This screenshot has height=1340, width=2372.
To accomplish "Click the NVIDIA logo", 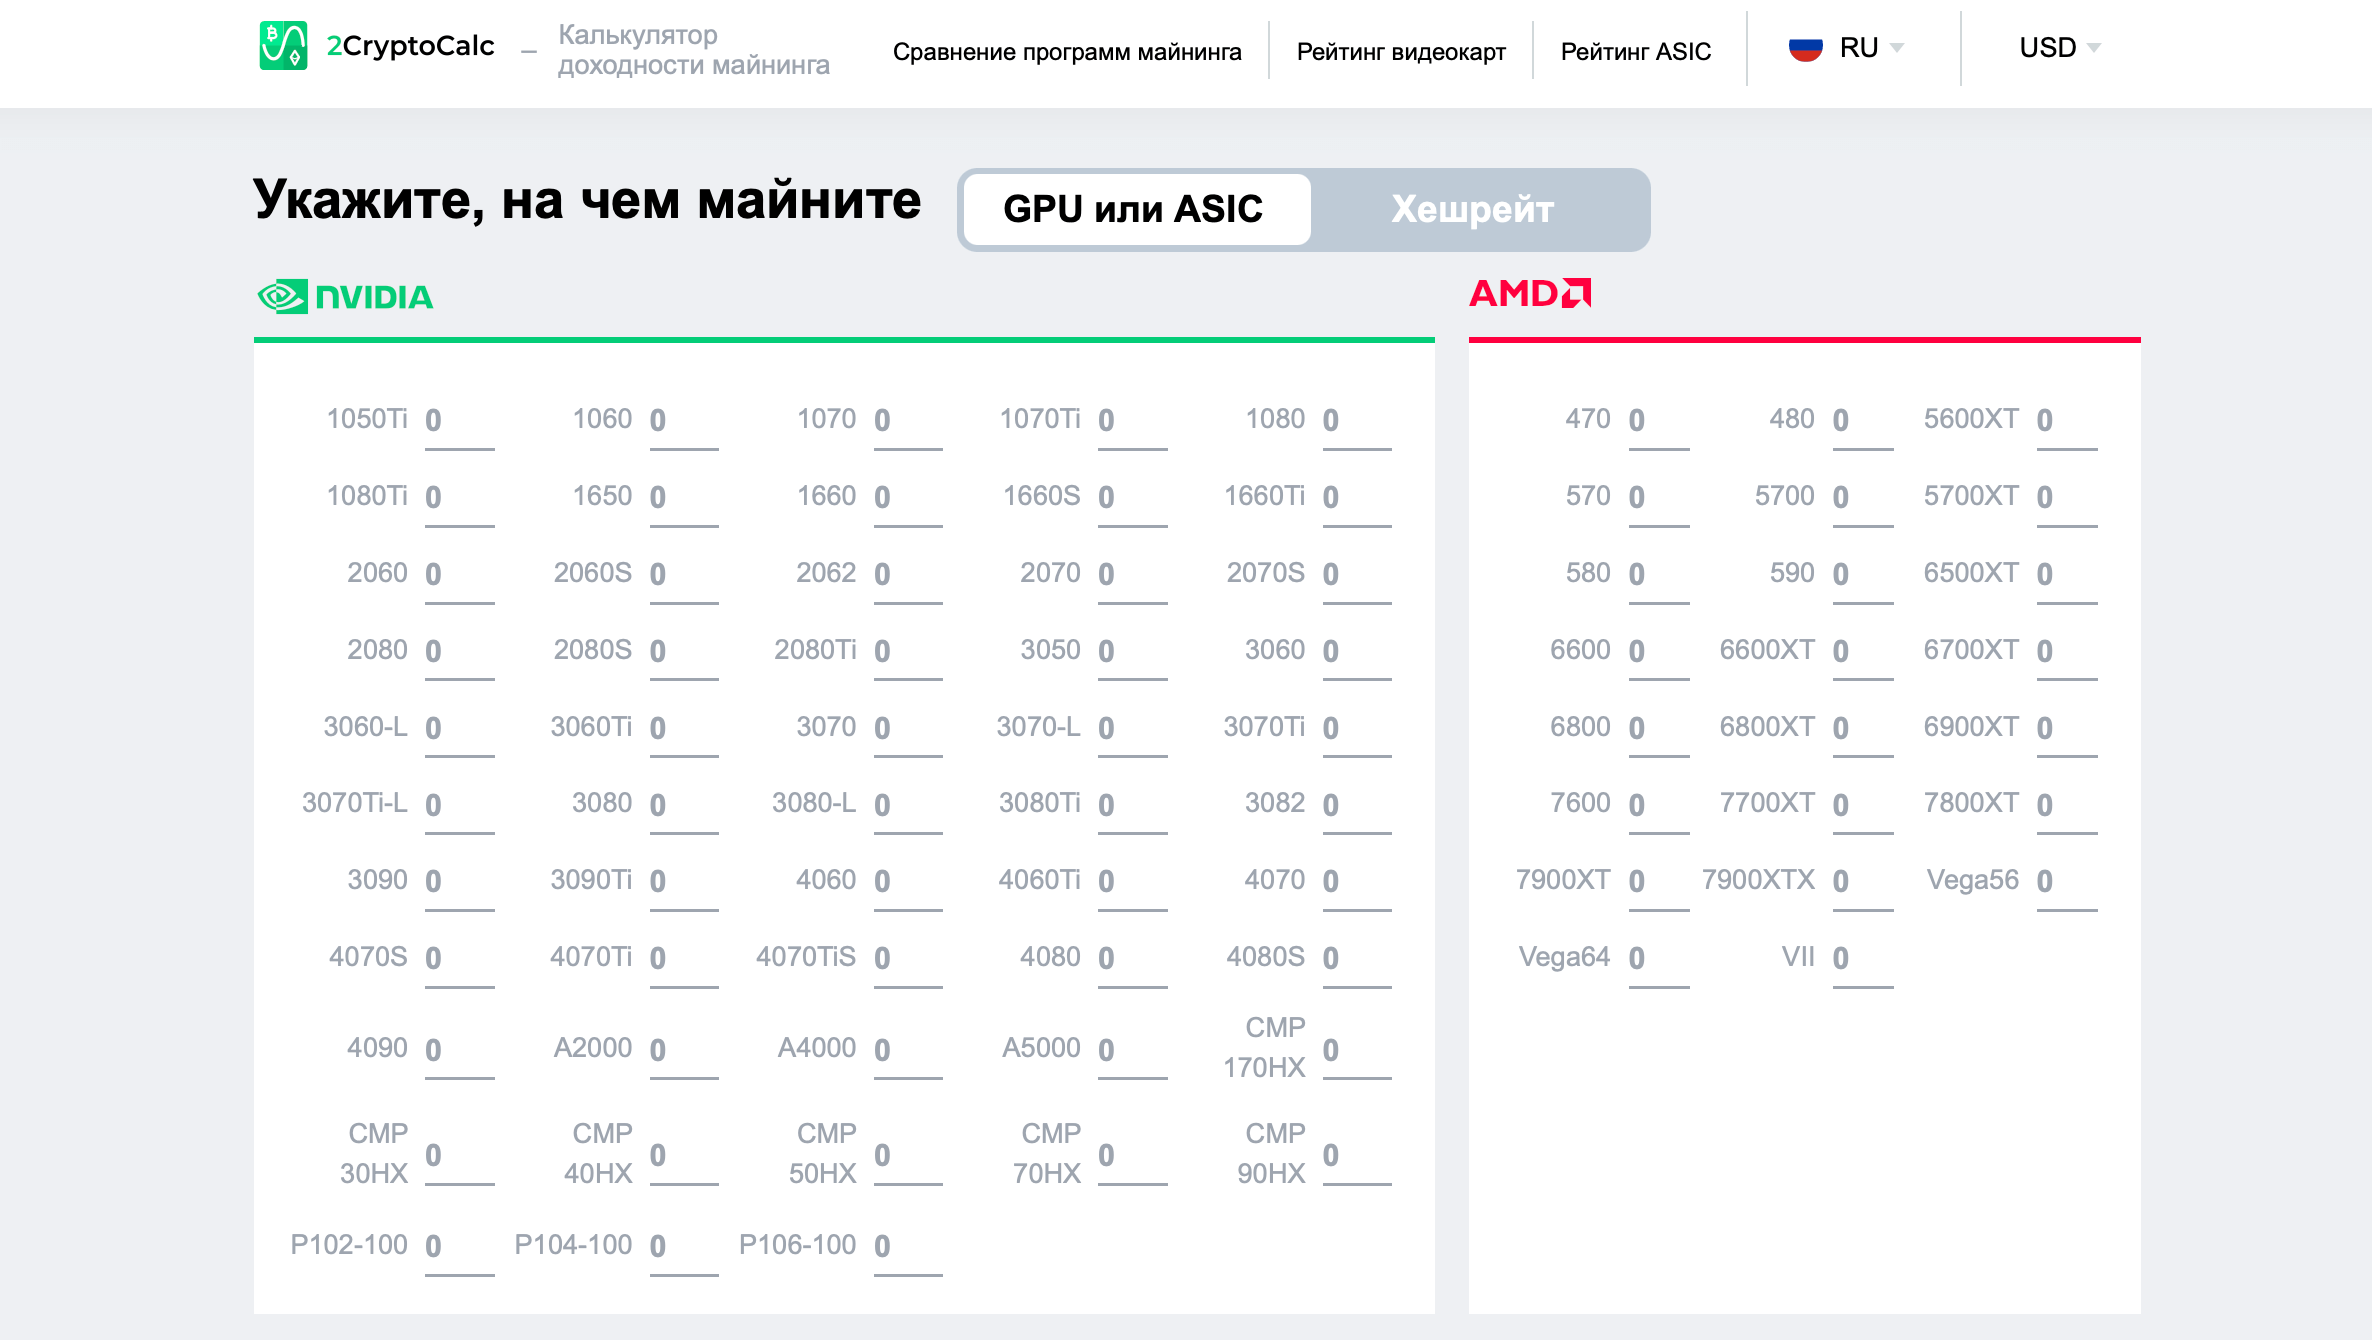I will [x=345, y=297].
